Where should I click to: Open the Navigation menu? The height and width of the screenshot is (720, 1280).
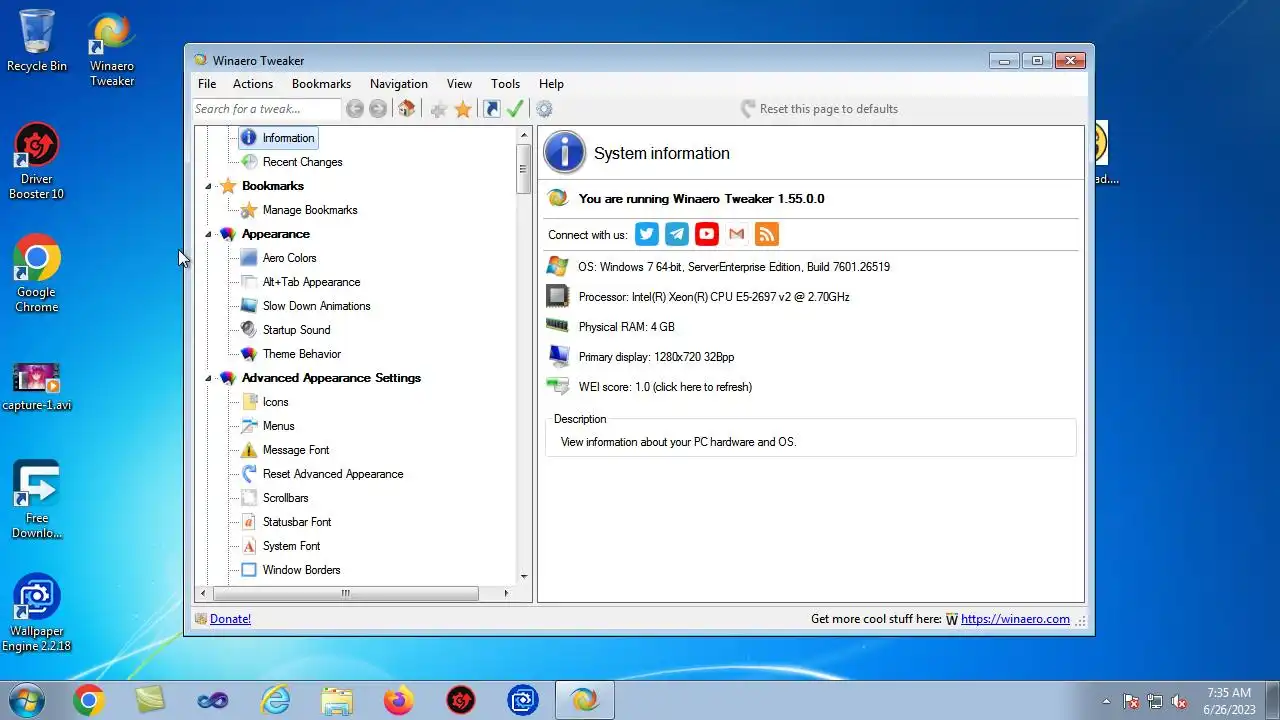click(x=399, y=84)
